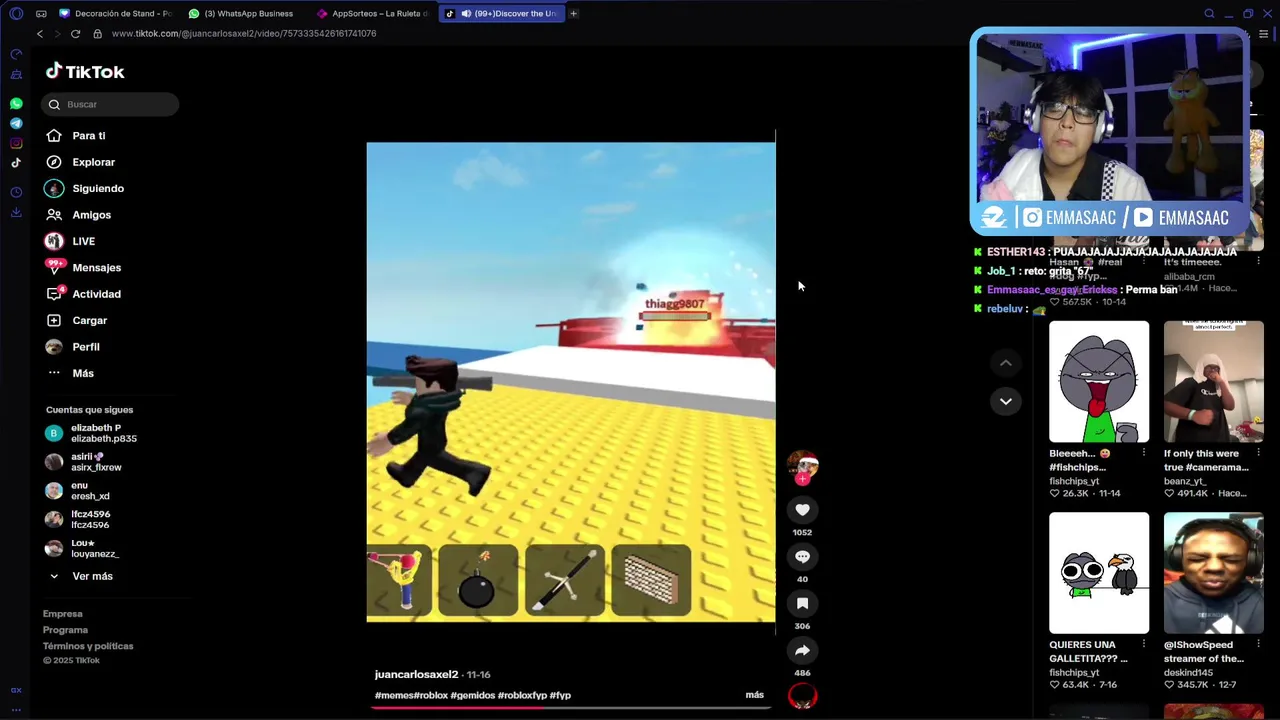This screenshot has height=720, width=1280.
Task: Open Instagram in Opera sidebar
Action: pyautogui.click(x=16, y=143)
